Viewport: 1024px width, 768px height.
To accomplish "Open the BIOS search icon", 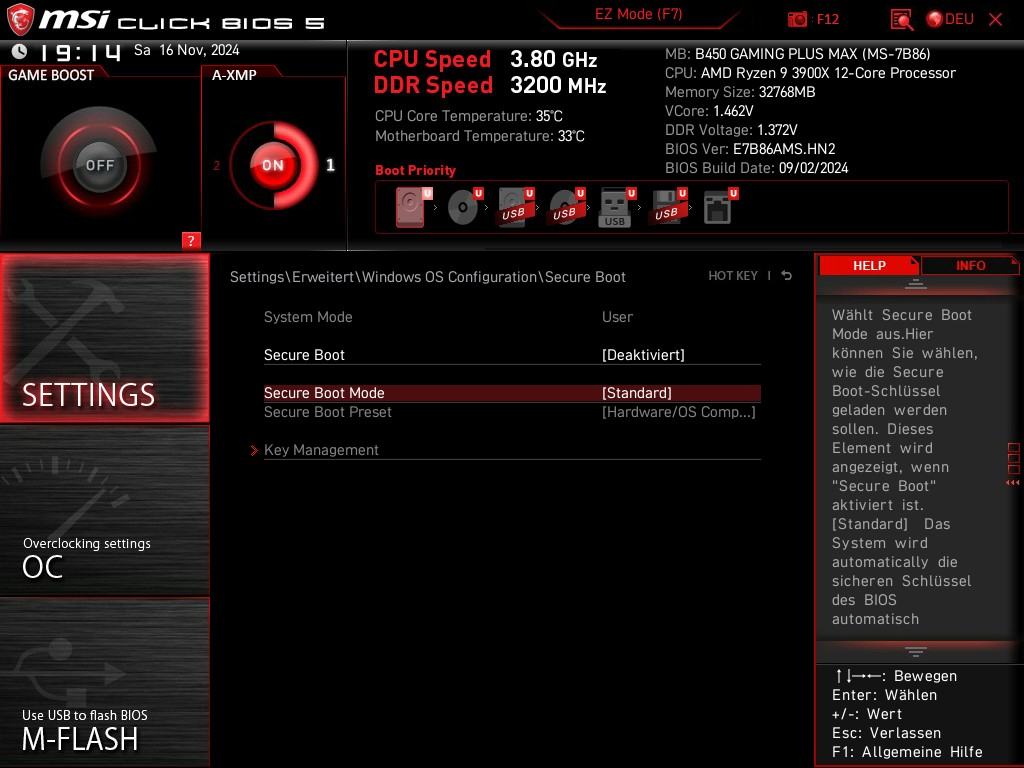I will [x=902, y=20].
